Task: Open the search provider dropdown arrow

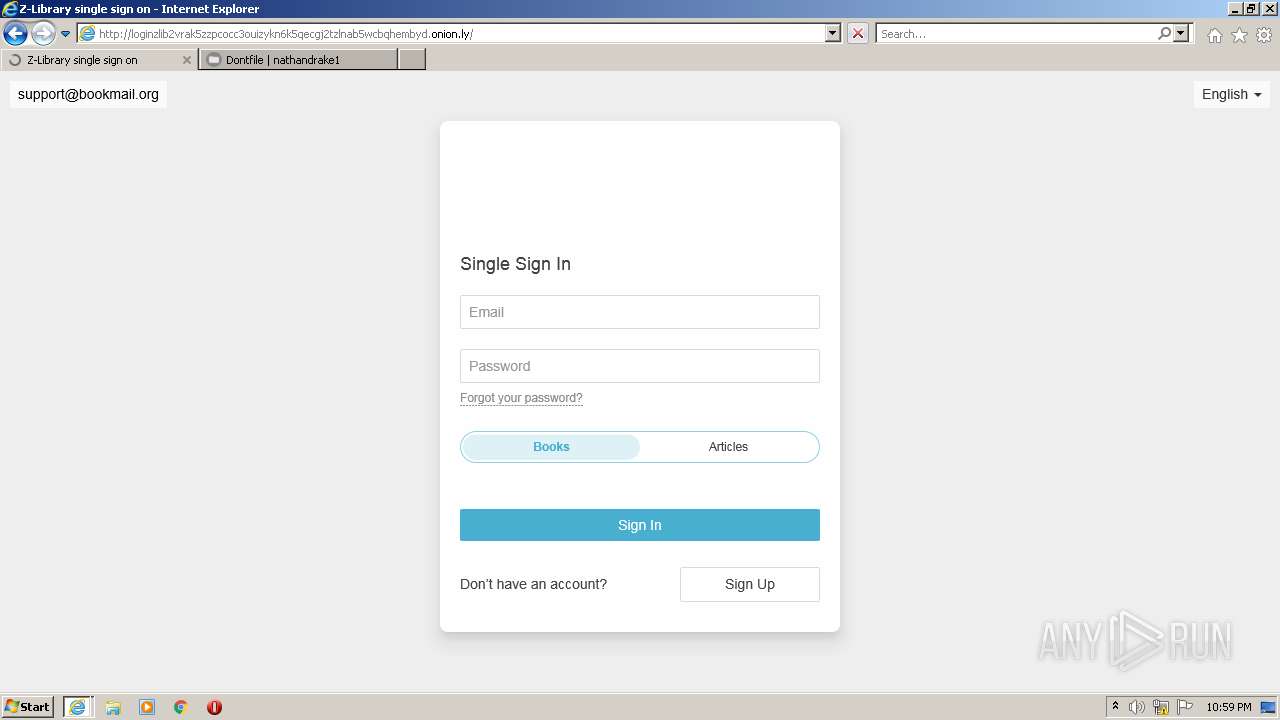Action: click(x=1181, y=33)
